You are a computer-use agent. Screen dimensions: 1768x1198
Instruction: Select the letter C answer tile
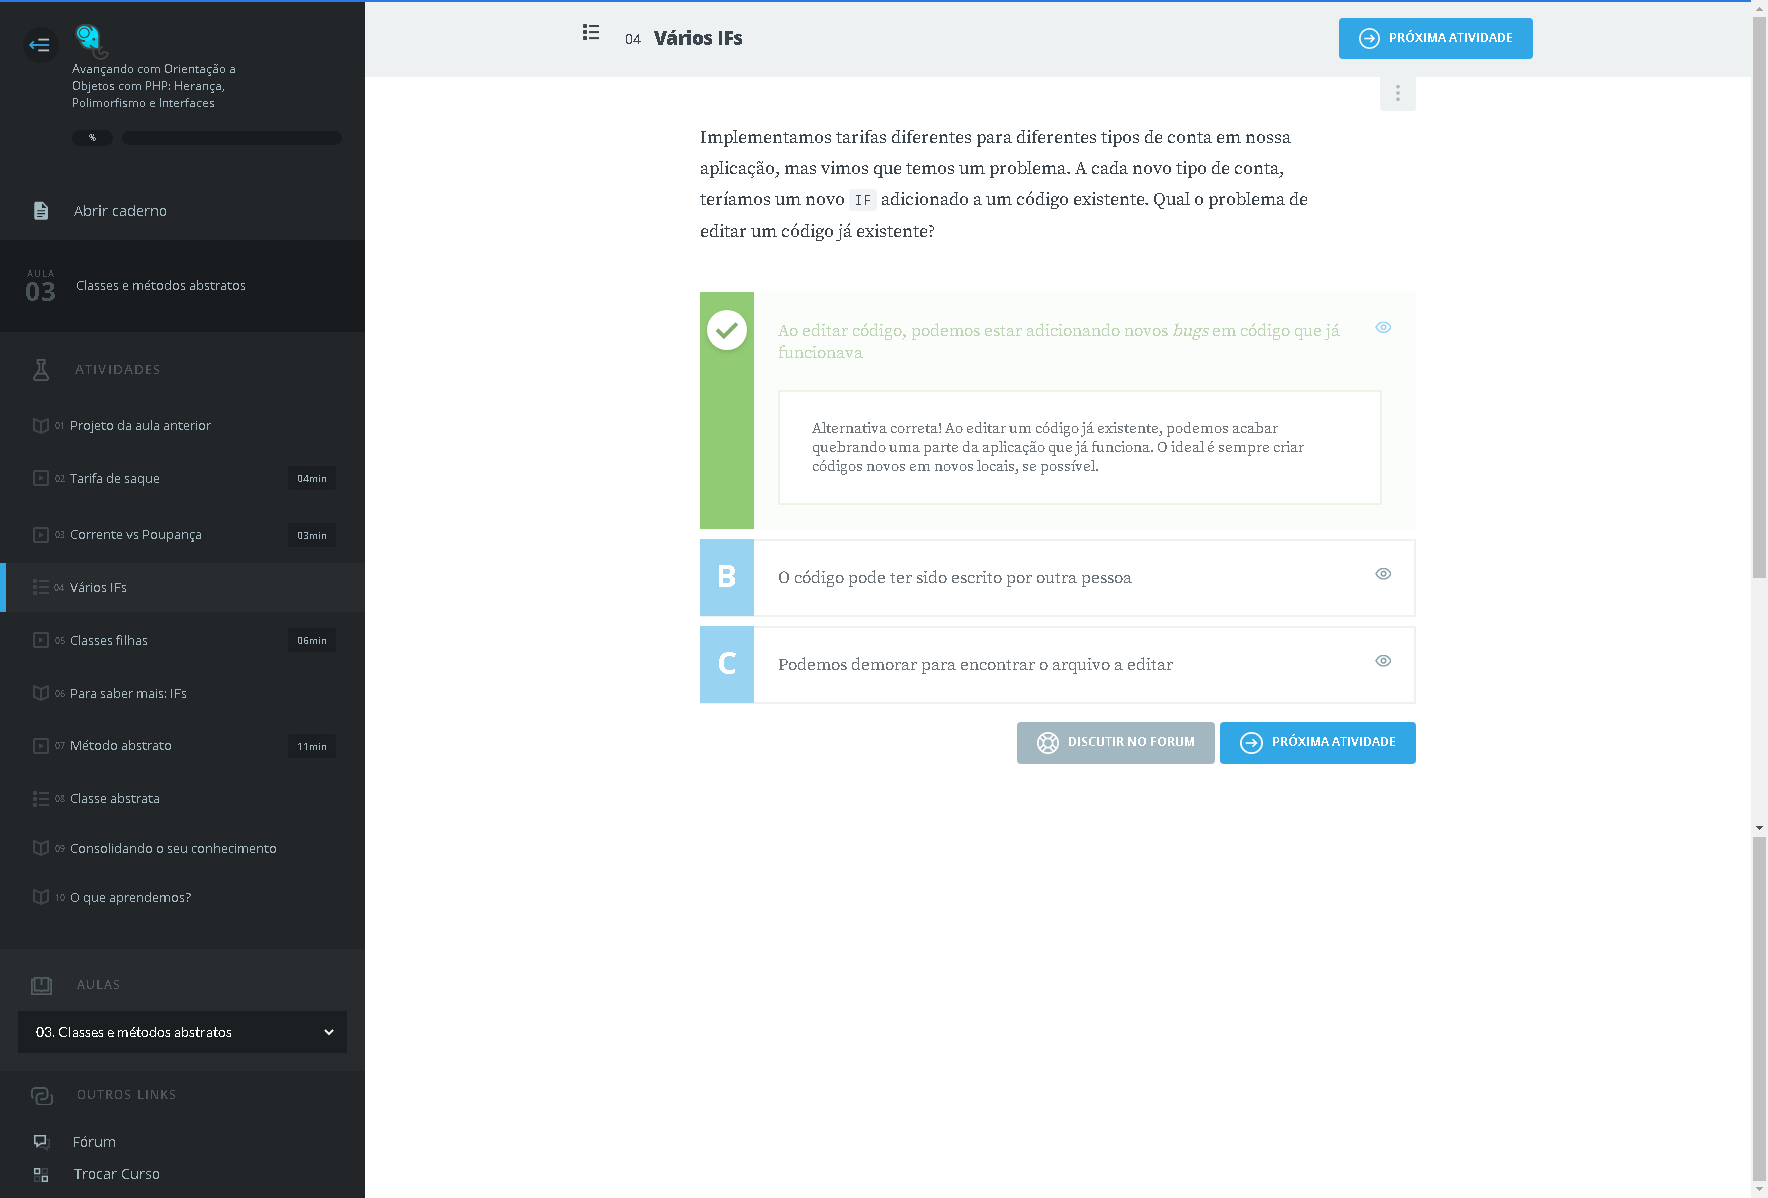(x=727, y=664)
